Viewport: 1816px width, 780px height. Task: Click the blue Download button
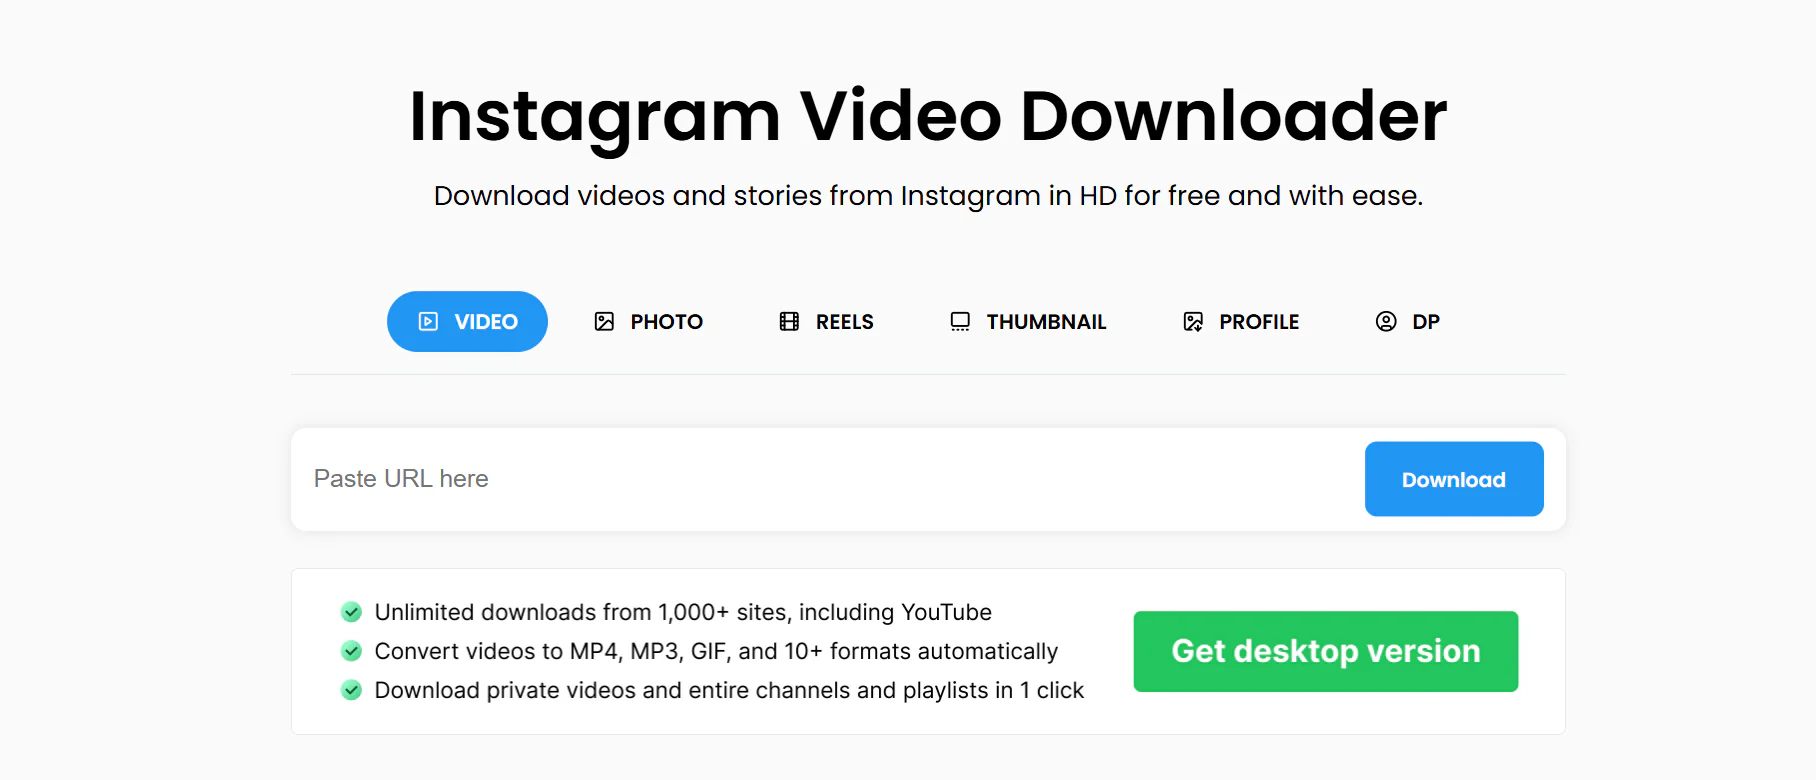click(x=1454, y=479)
